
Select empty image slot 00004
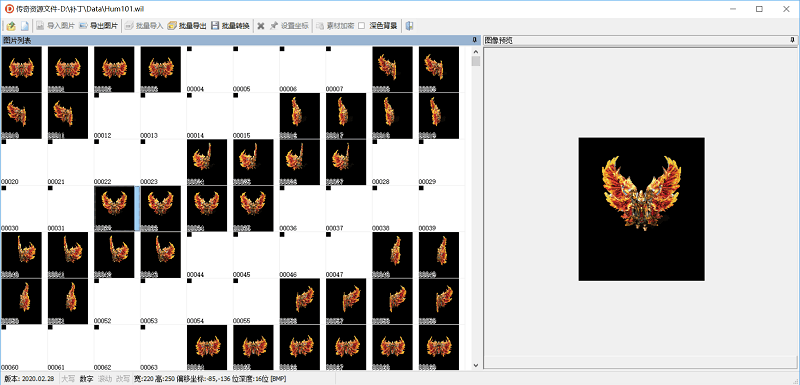click(209, 69)
